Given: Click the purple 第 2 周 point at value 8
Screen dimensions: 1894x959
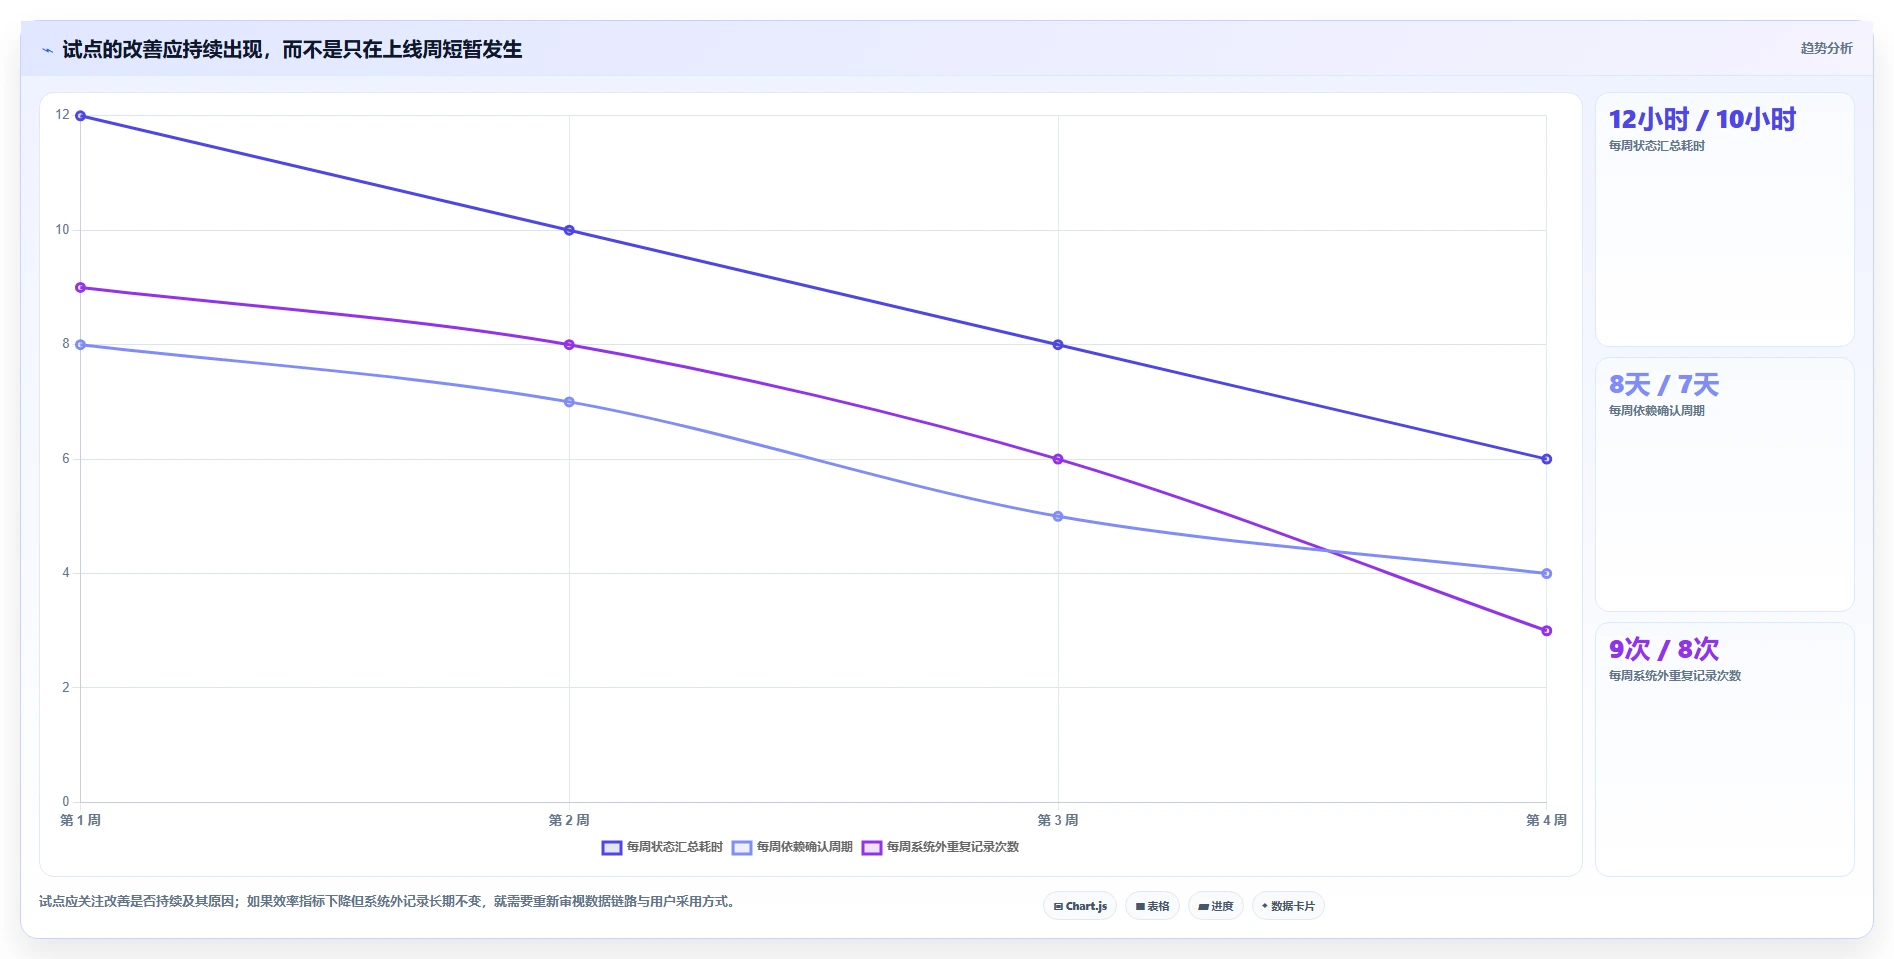Looking at the screenshot, I should pos(569,345).
